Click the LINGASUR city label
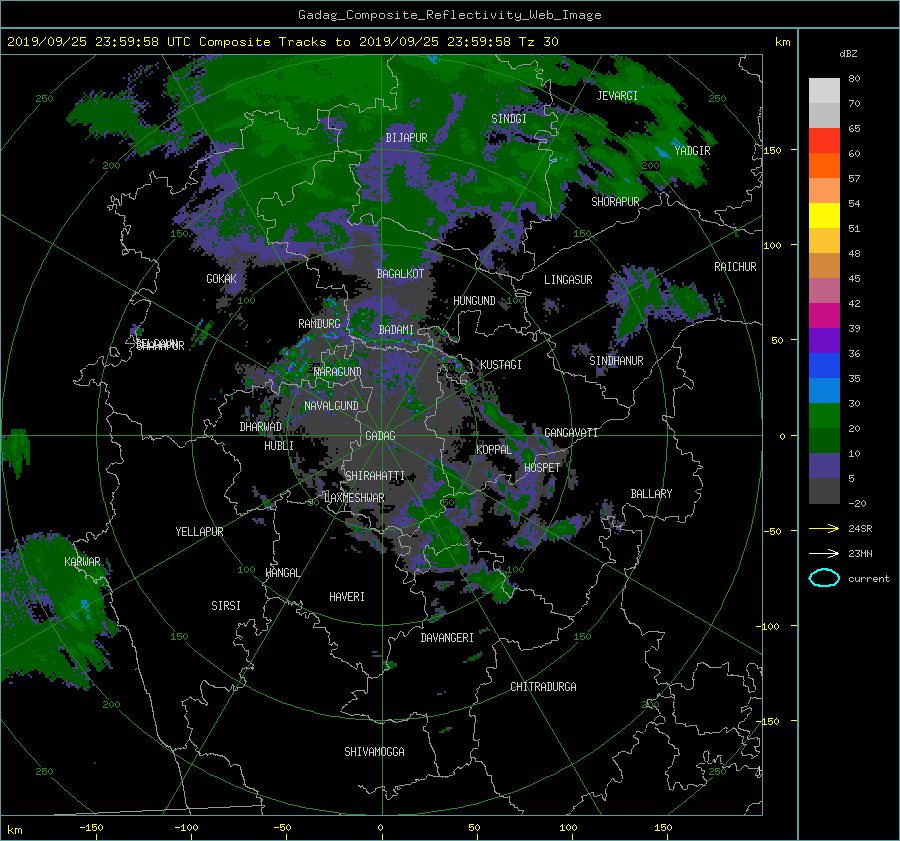The height and width of the screenshot is (841, 900). [568, 280]
